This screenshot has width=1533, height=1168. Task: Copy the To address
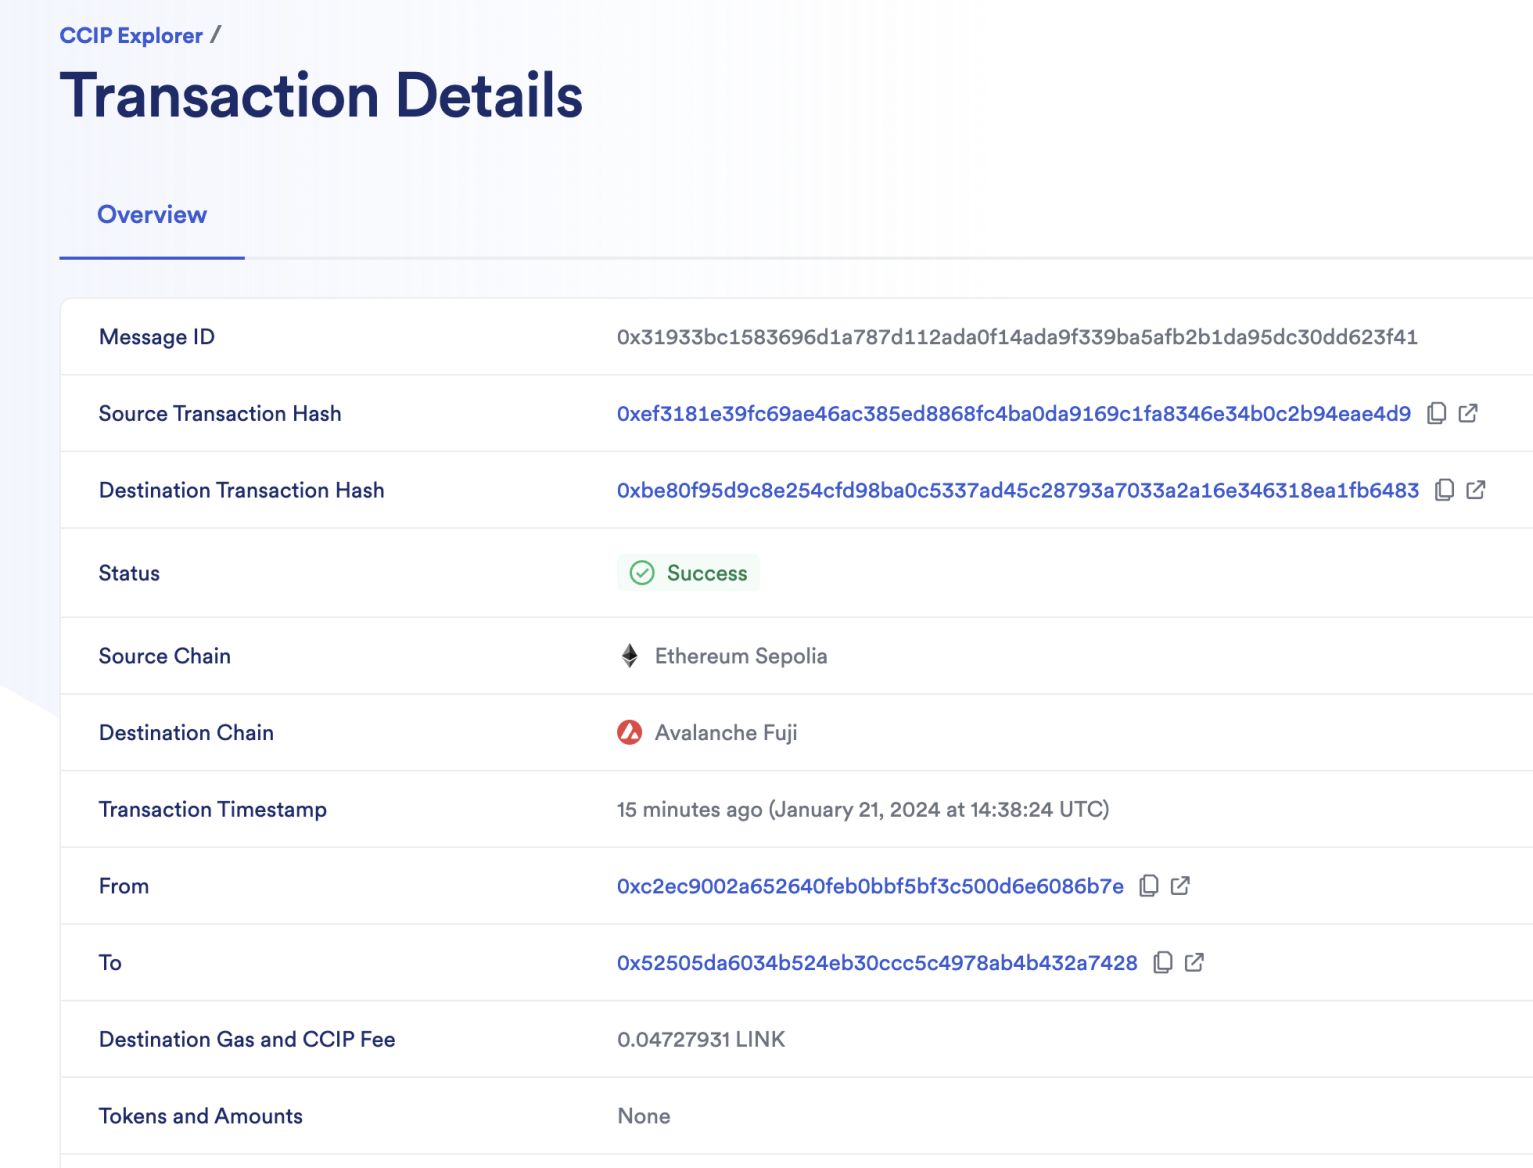[1163, 963]
